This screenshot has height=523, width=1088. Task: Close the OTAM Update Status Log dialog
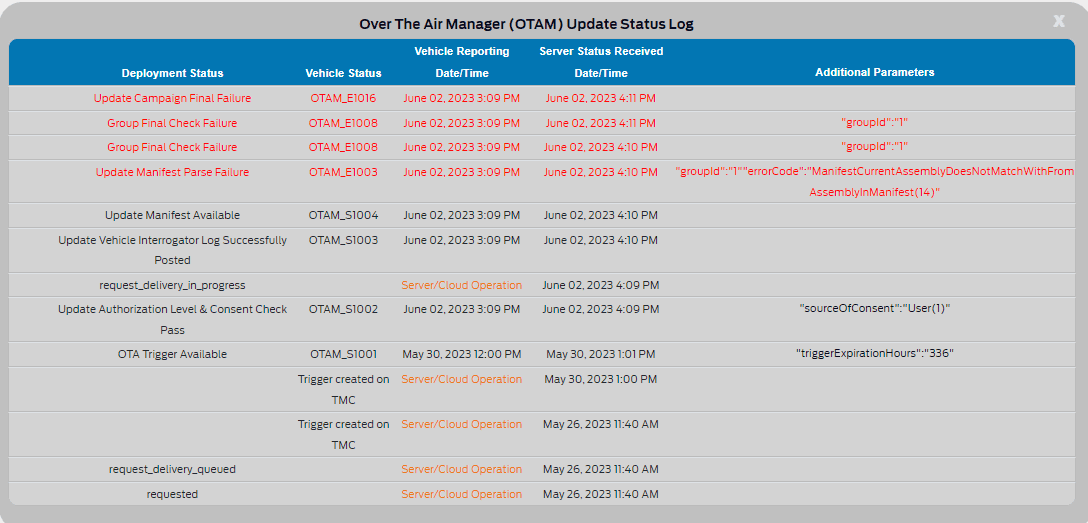[1059, 21]
